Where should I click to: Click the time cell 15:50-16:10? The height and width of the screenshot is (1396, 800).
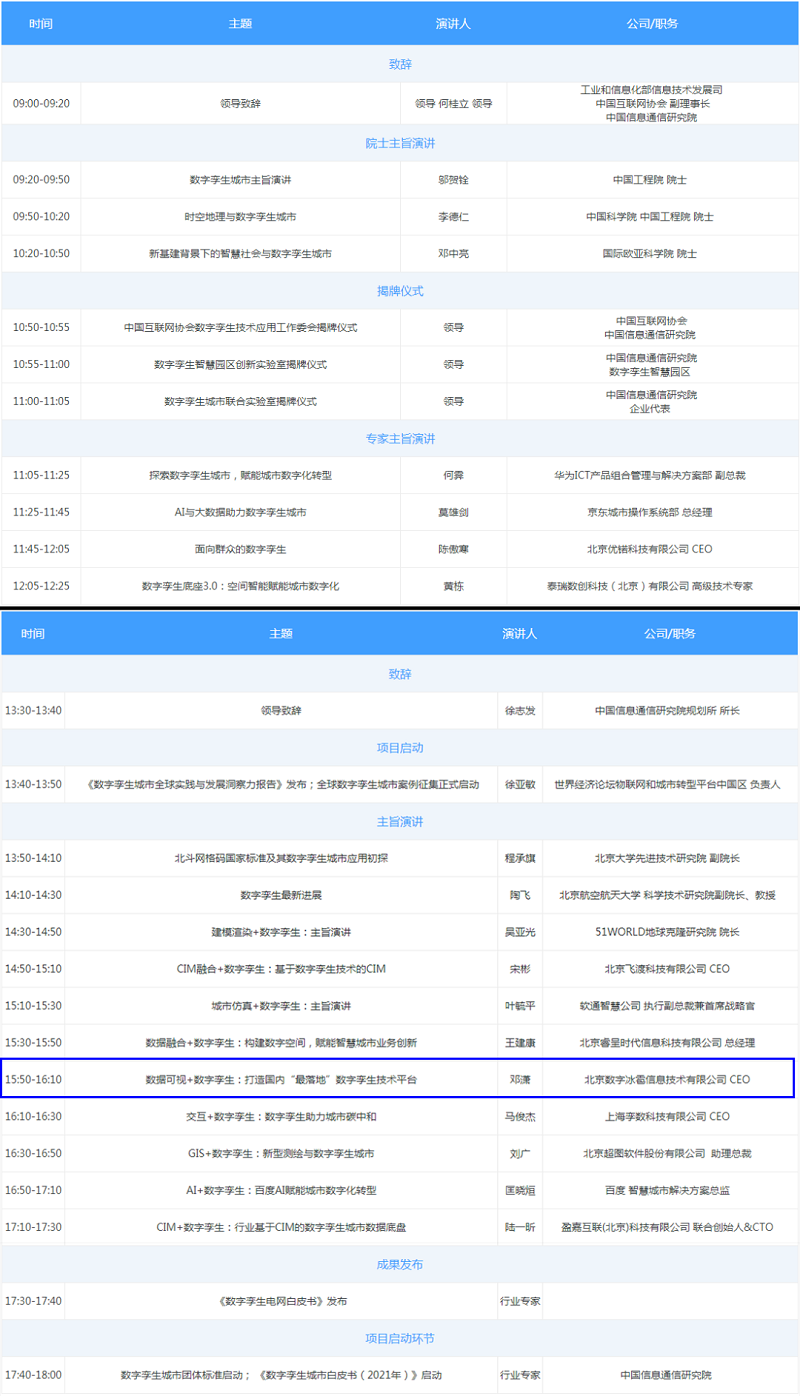pyautogui.click(x=33, y=1080)
